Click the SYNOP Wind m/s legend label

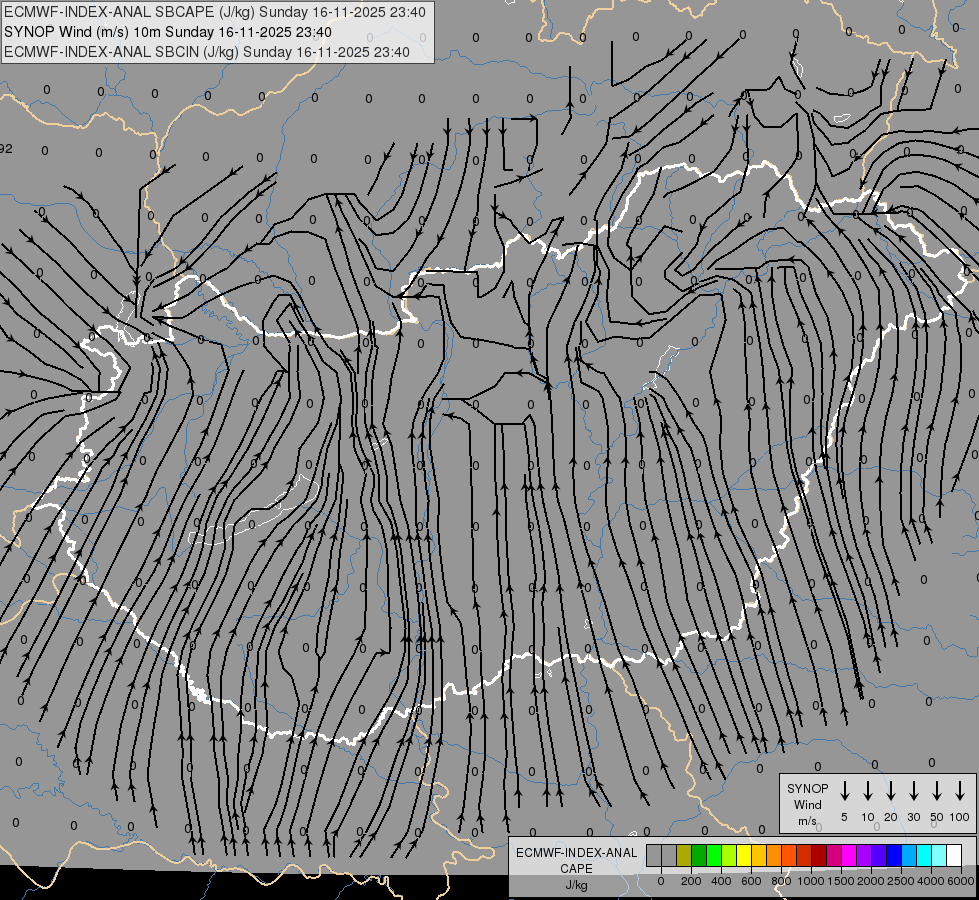pyautogui.click(x=807, y=804)
